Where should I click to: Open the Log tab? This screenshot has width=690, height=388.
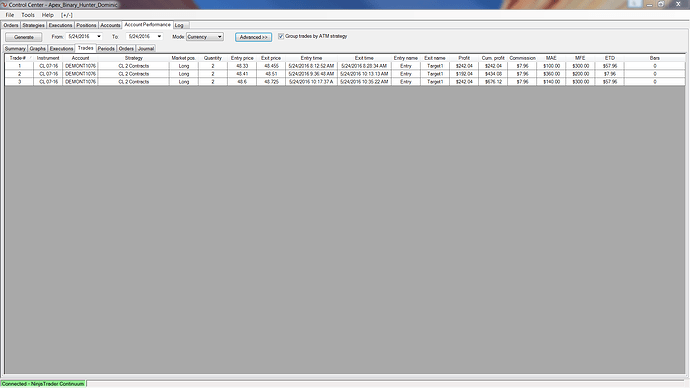pyautogui.click(x=179, y=26)
